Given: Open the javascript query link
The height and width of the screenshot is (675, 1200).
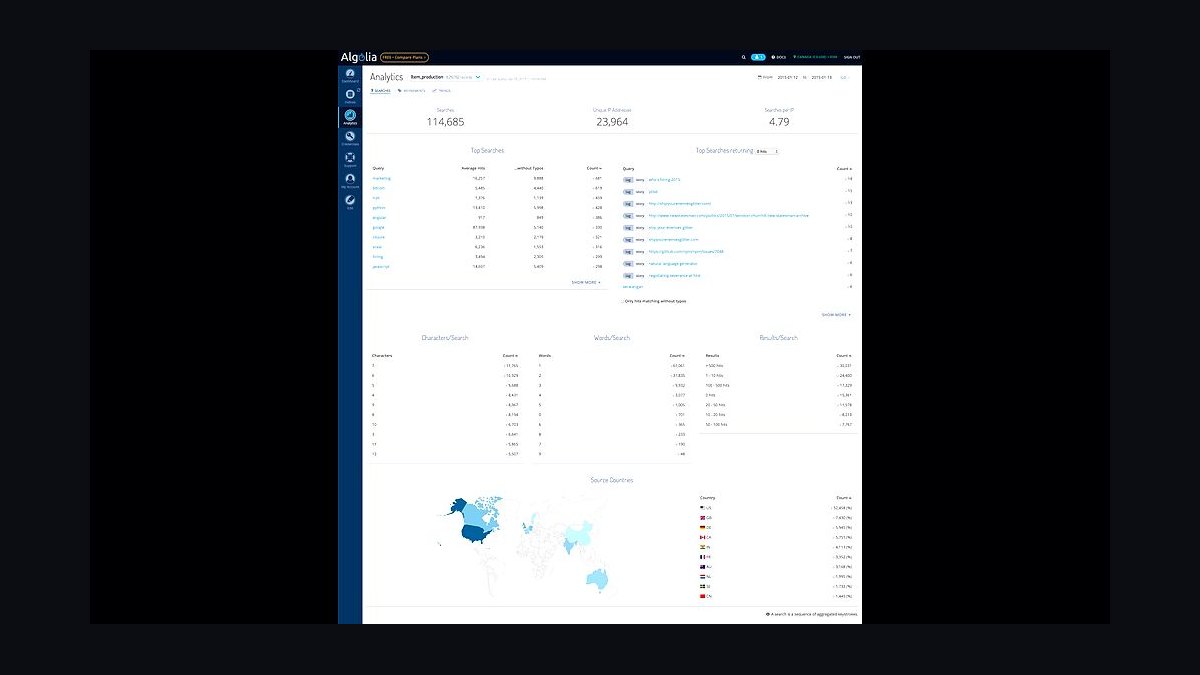Looking at the screenshot, I should pos(381,266).
